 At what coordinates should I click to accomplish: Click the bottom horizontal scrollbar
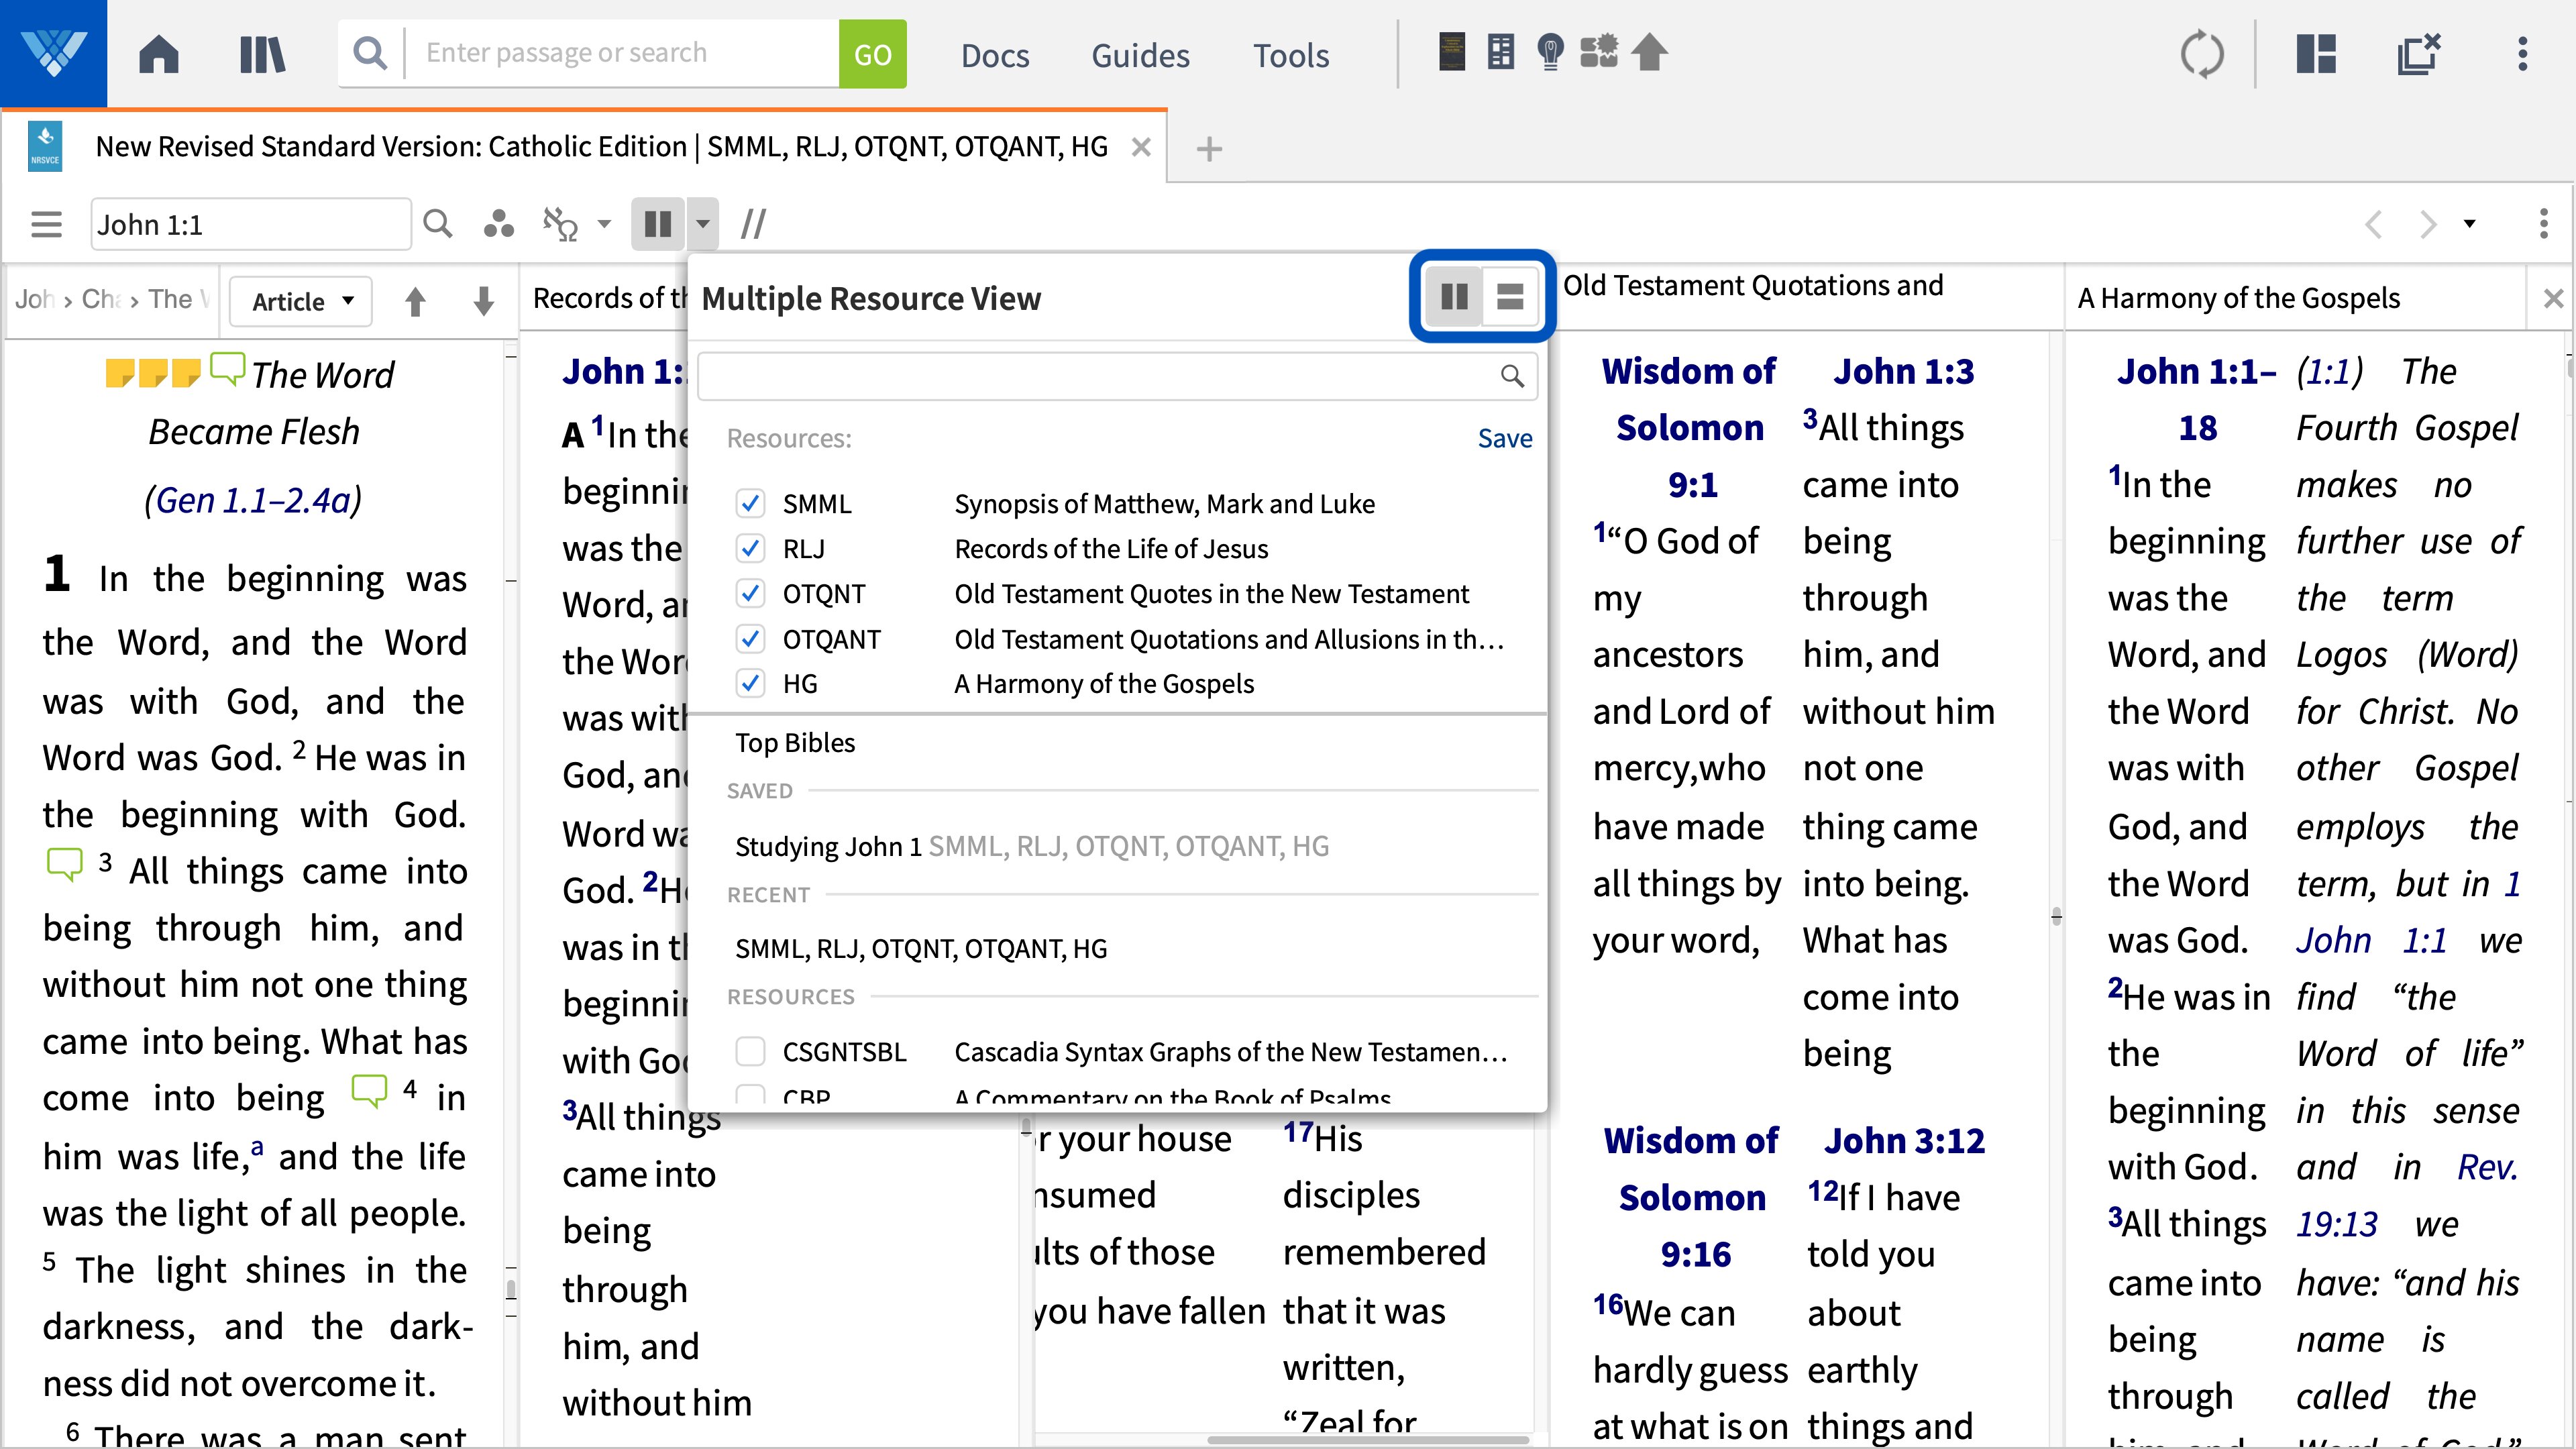1367,1440
